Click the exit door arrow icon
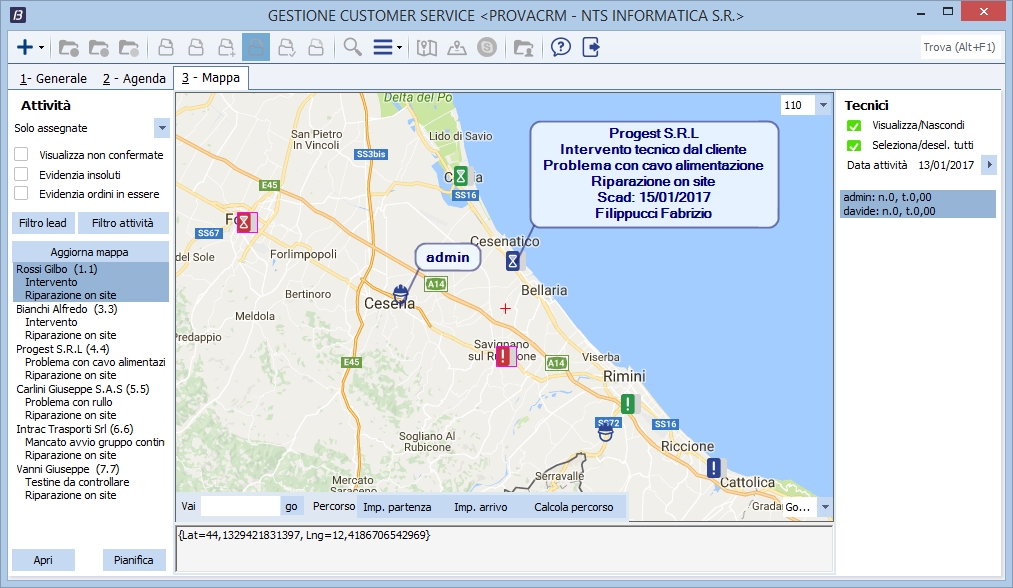The width and height of the screenshot is (1013, 588). pos(591,47)
